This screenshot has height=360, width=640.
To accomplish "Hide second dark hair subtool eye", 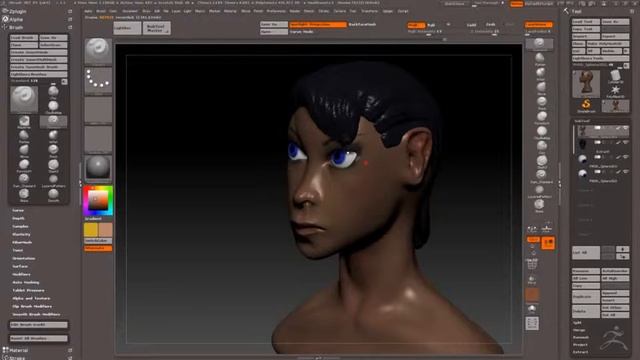I will click(x=626, y=142).
